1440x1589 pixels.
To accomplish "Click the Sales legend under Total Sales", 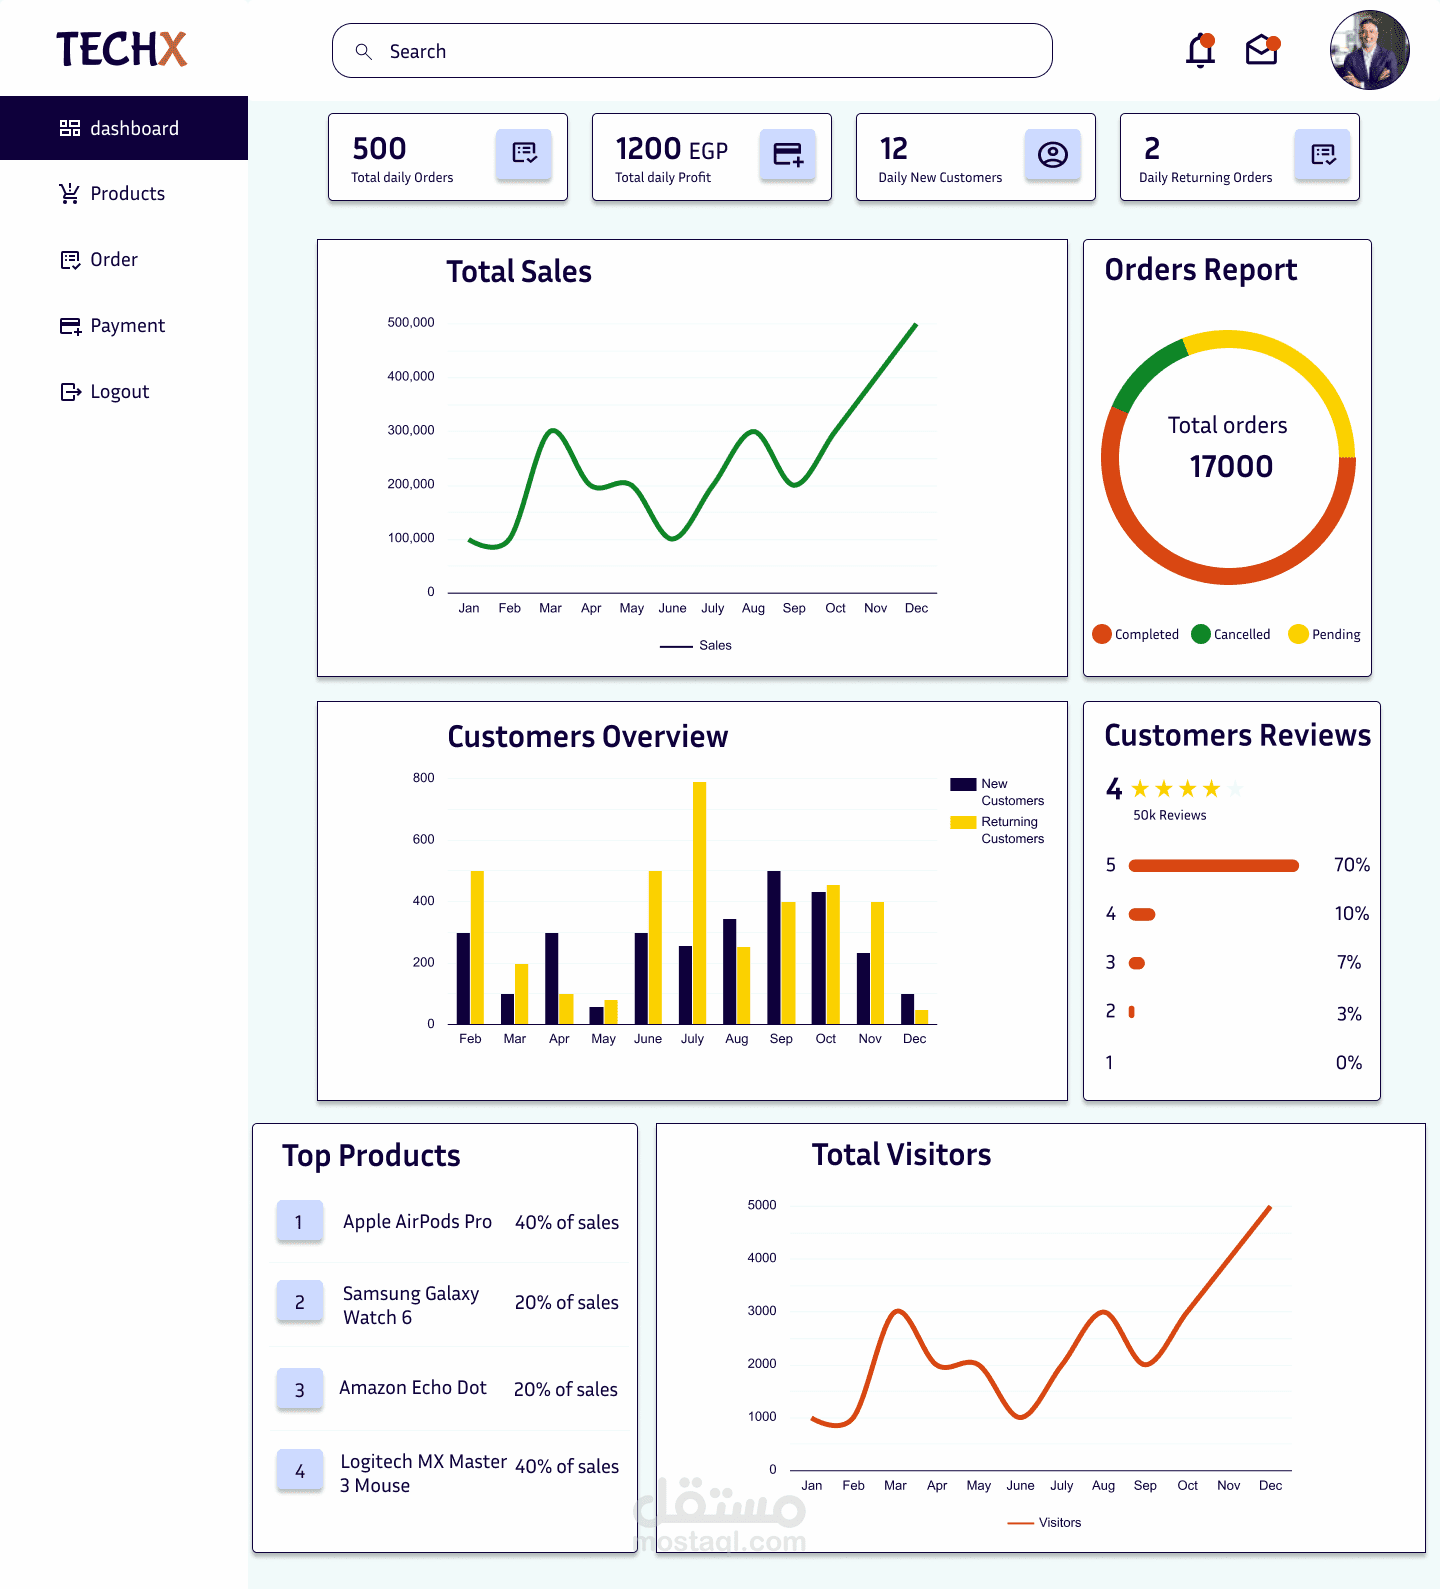I will [x=696, y=646].
